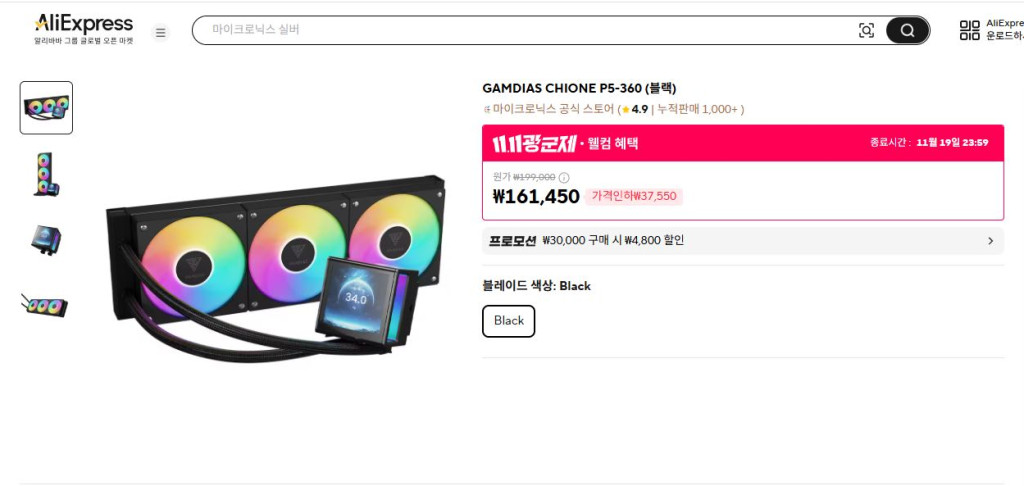1024x486 pixels.
Task: Click the star rating 4.9
Action: pyautogui.click(x=634, y=109)
